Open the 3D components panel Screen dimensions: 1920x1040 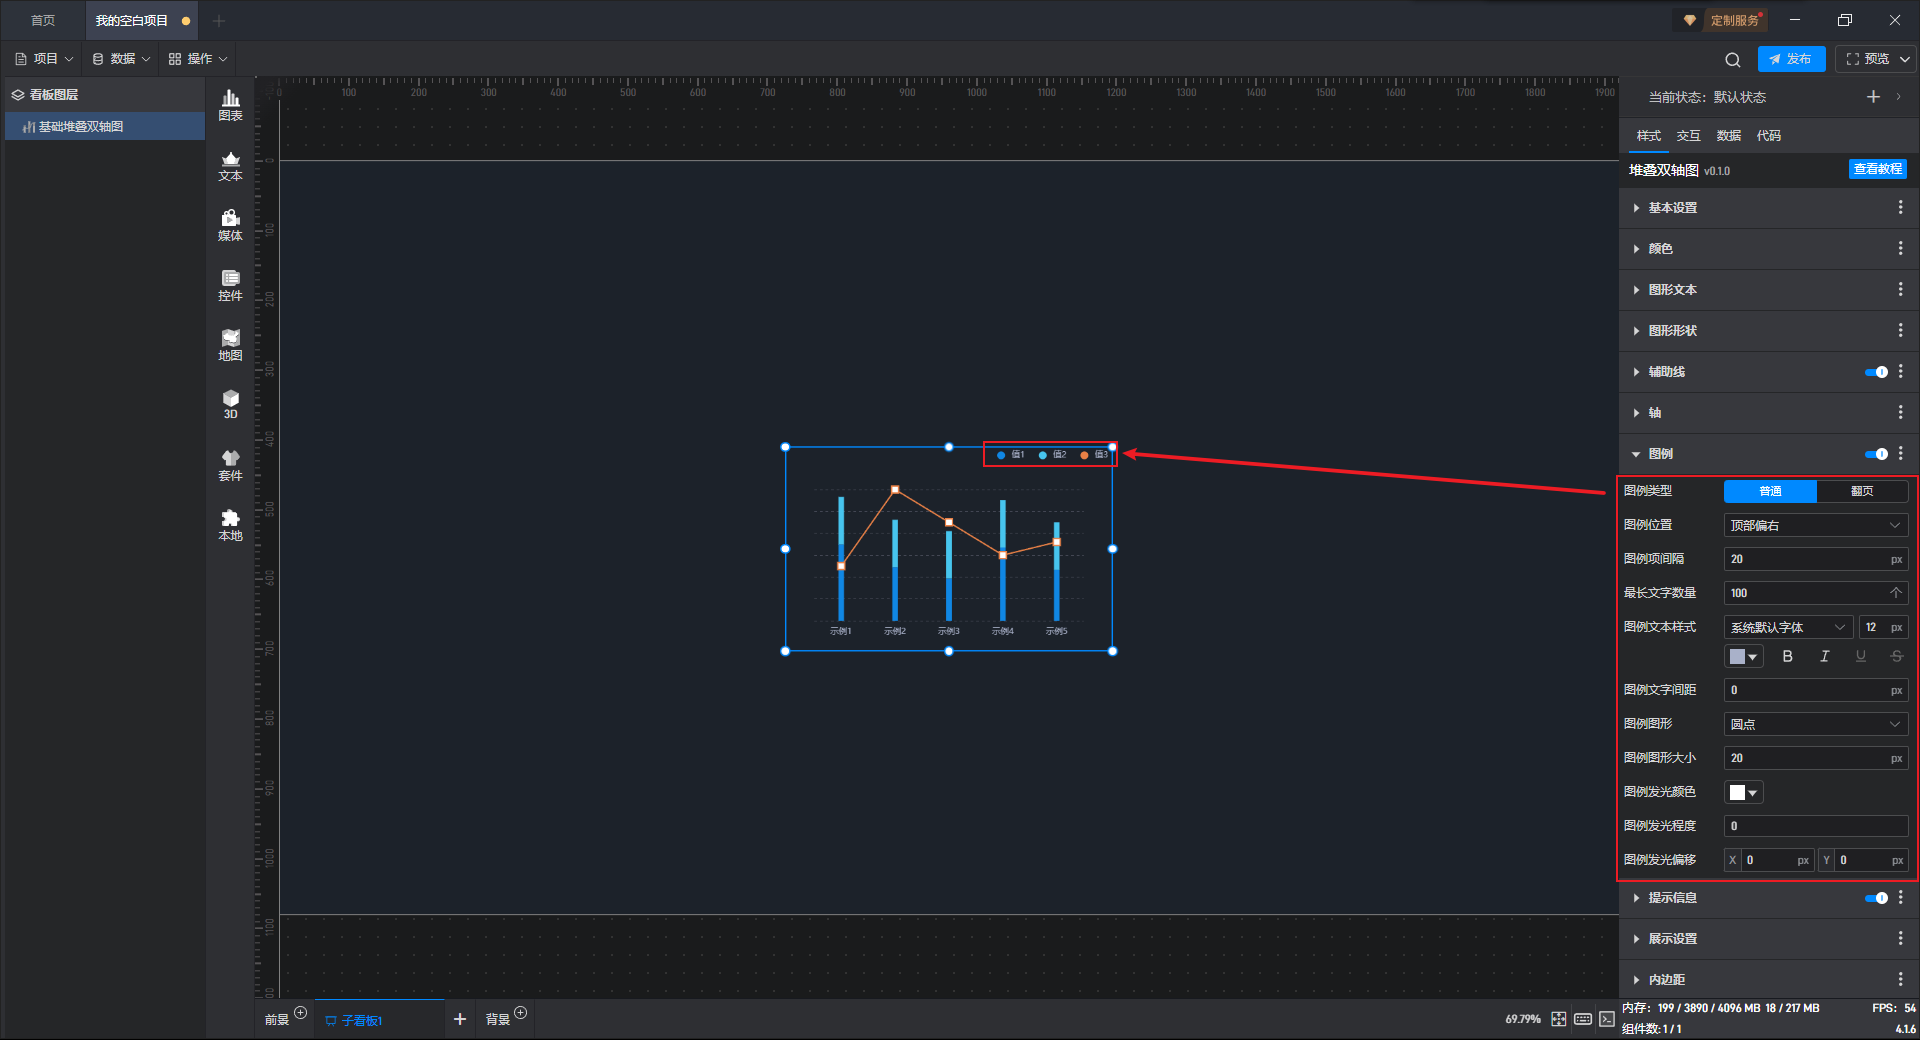(230, 405)
